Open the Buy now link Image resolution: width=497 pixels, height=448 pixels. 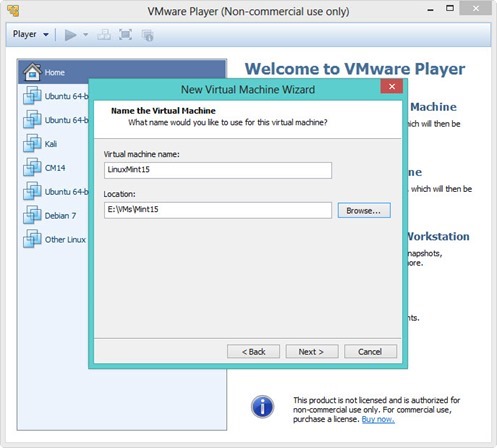click(378, 419)
